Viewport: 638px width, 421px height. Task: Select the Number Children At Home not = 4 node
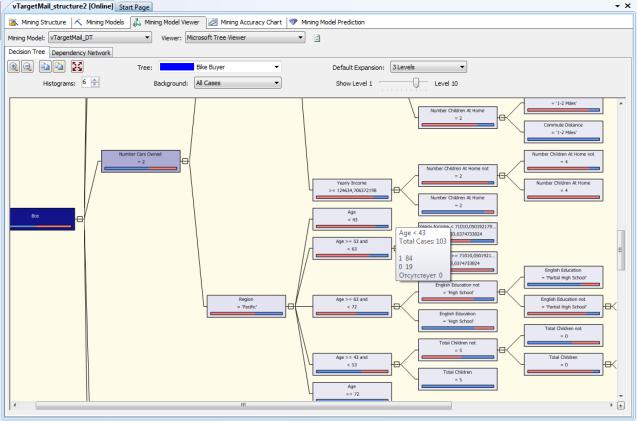coord(564,161)
